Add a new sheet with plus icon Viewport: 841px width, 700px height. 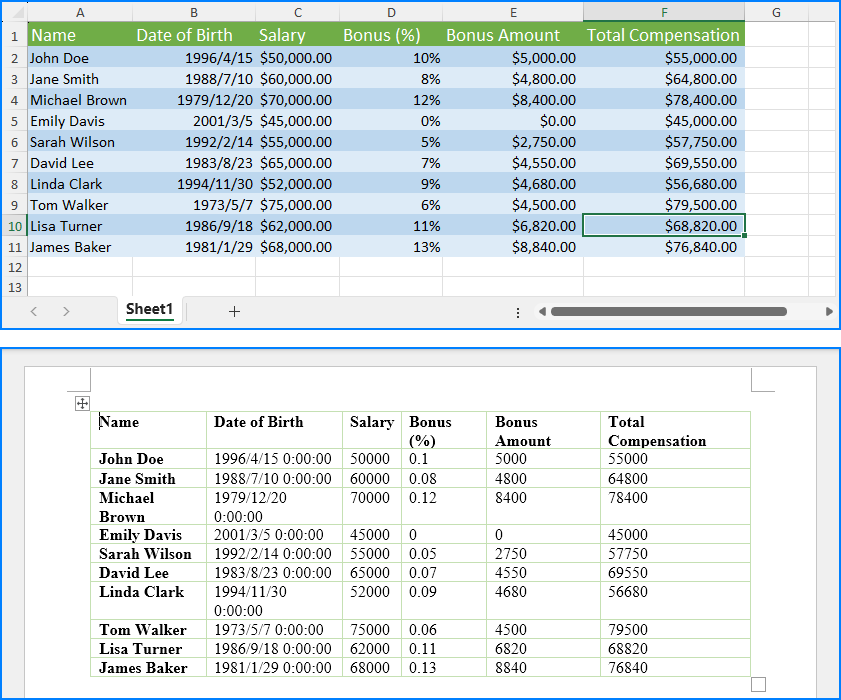(x=234, y=311)
